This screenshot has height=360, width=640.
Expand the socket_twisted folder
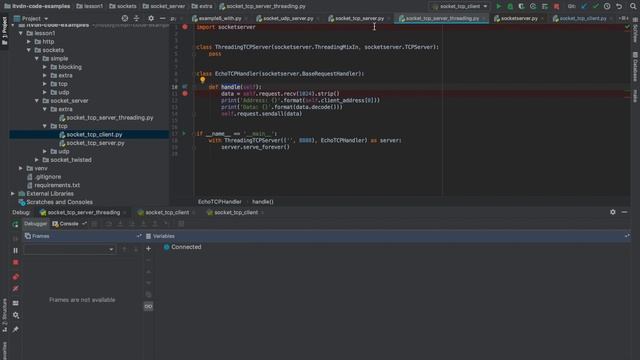click(x=37, y=160)
